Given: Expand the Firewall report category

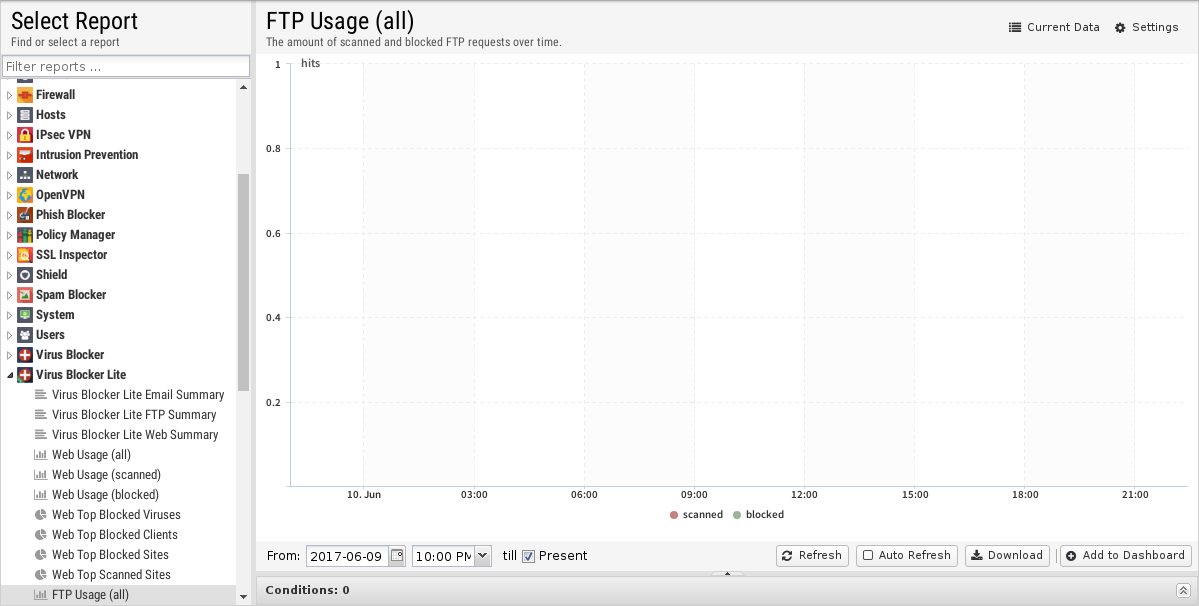Looking at the screenshot, I should coord(10,95).
